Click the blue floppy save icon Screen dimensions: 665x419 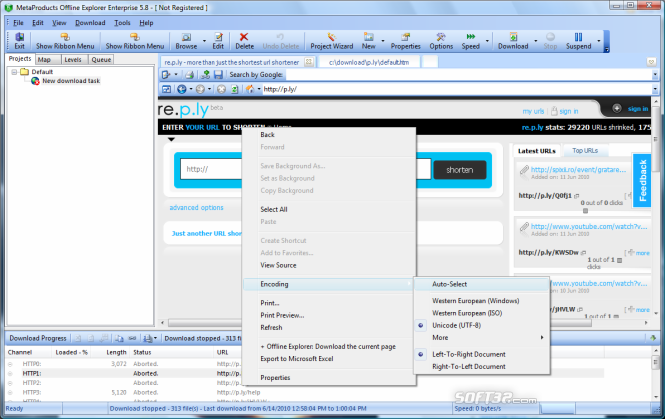218,75
